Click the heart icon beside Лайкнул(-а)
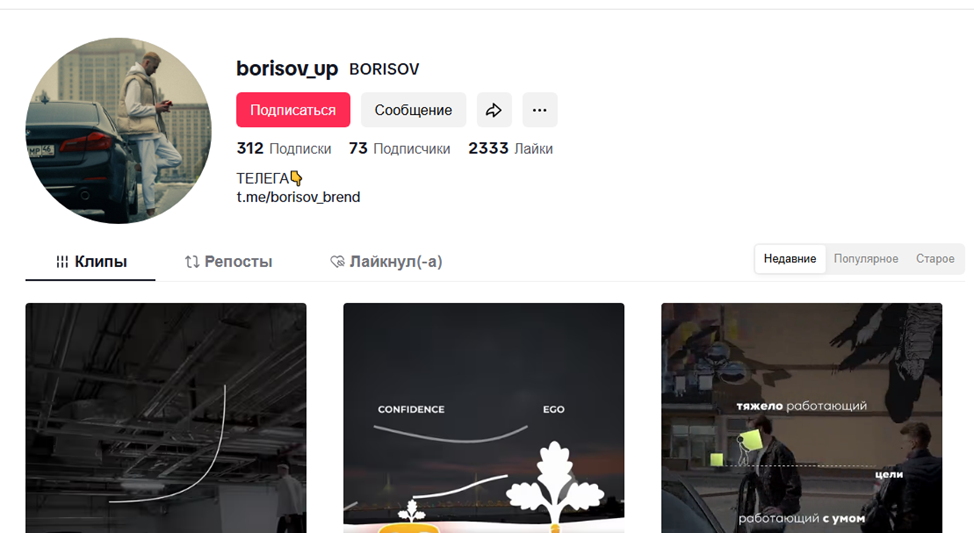Screen dimensions: 974x533 tap(337, 262)
